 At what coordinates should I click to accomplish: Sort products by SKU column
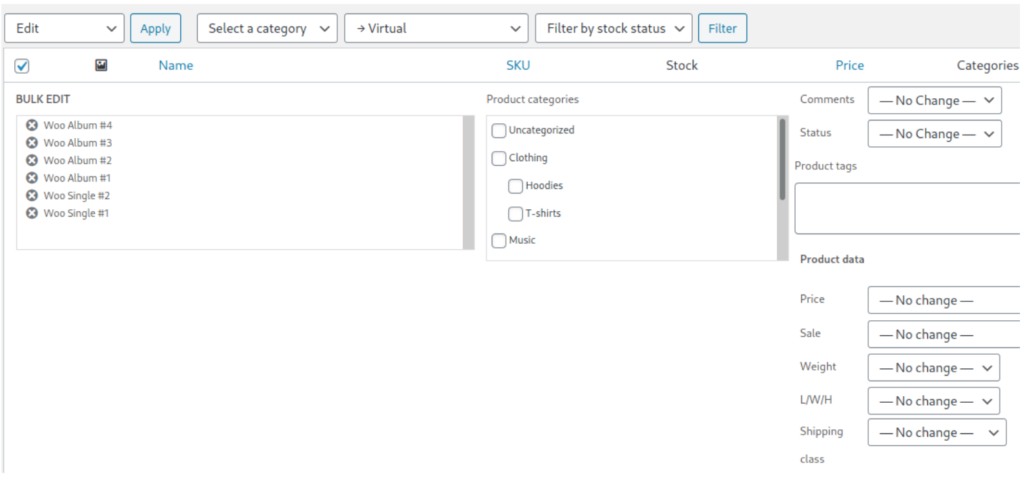518,65
